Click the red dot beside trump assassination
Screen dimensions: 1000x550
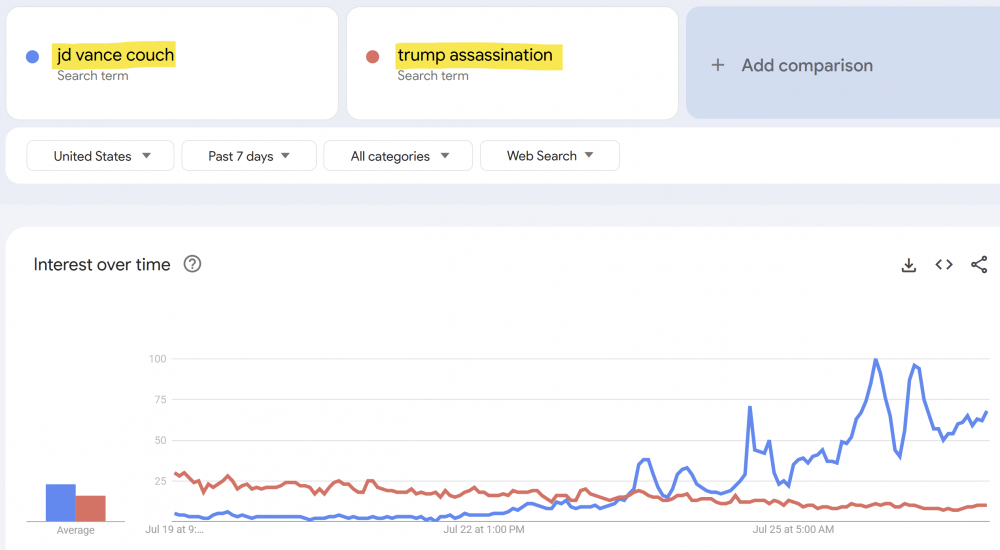[x=372, y=57]
